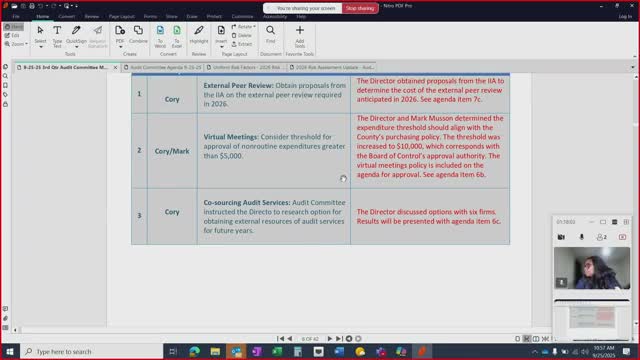
Task: Expand the Select tool dropdown arrow
Action: tap(40, 47)
